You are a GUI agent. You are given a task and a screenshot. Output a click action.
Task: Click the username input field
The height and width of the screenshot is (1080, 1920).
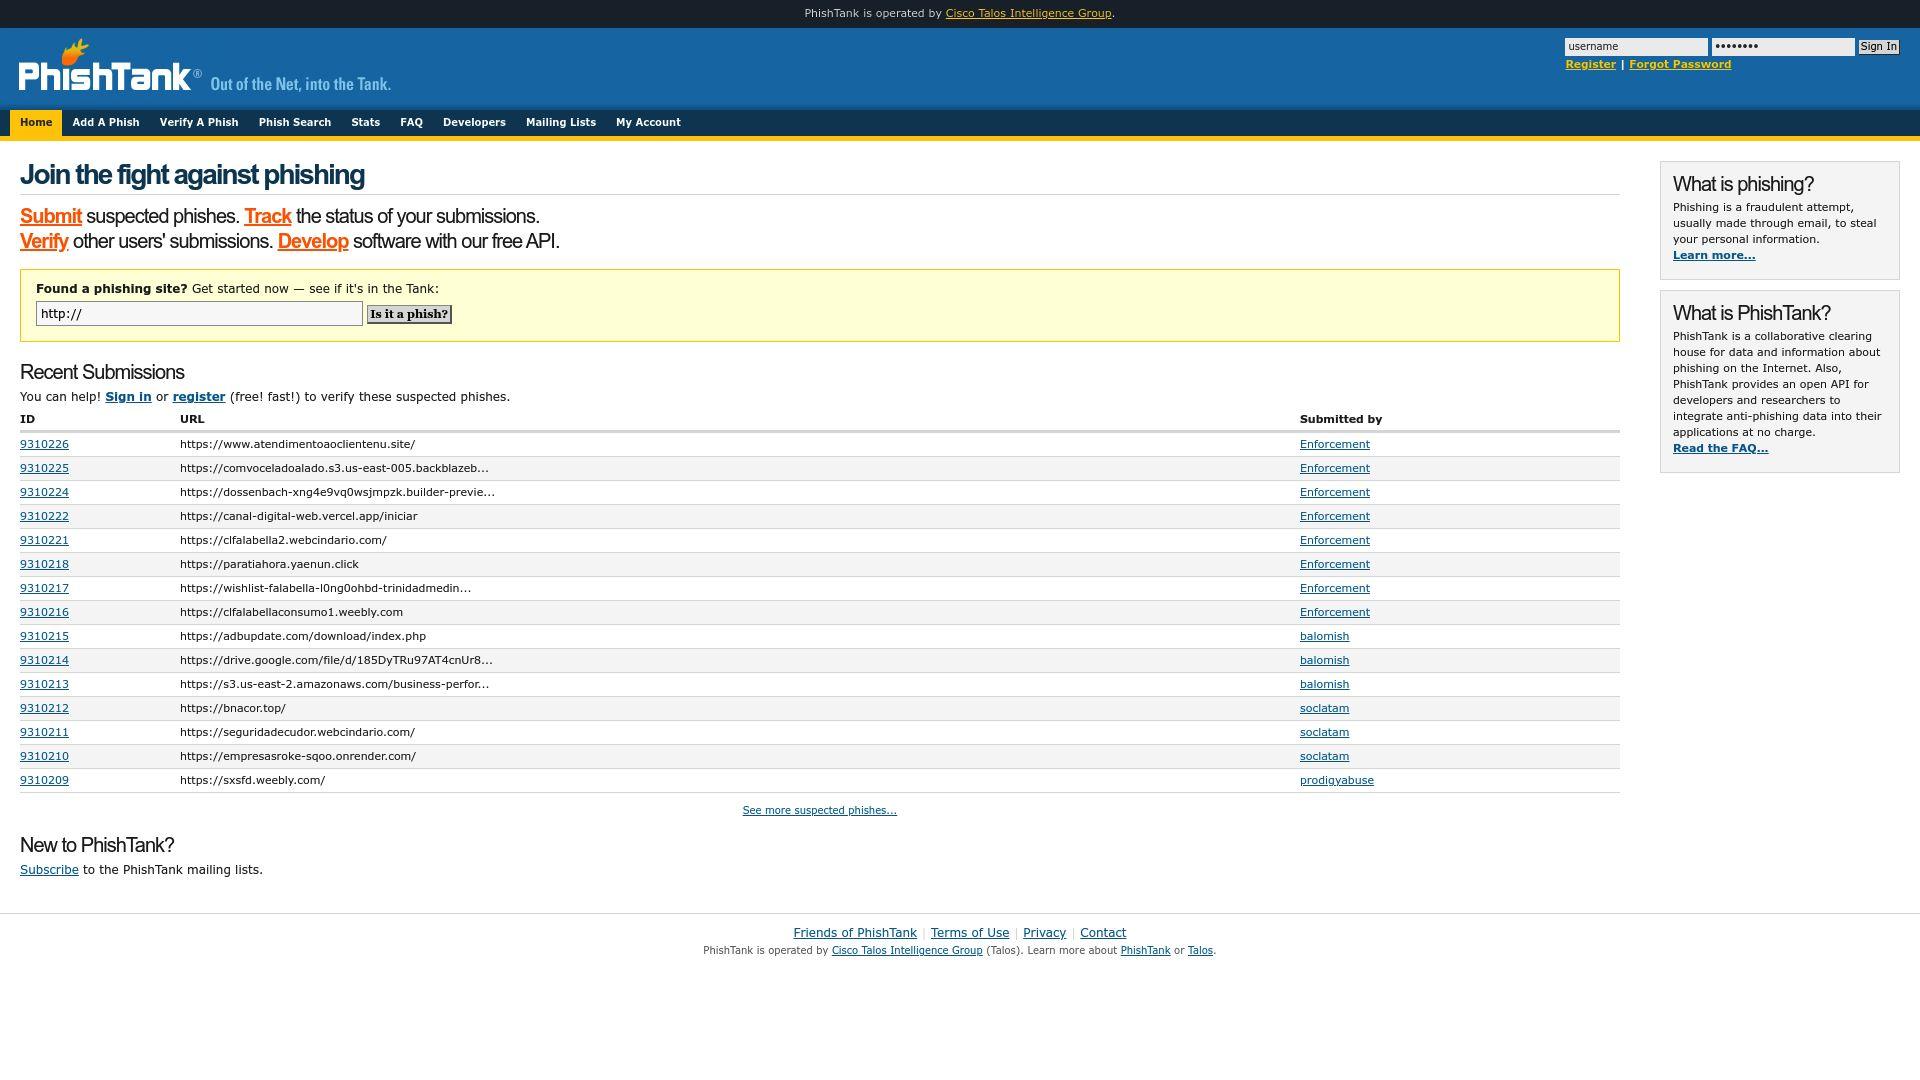click(1635, 47)
